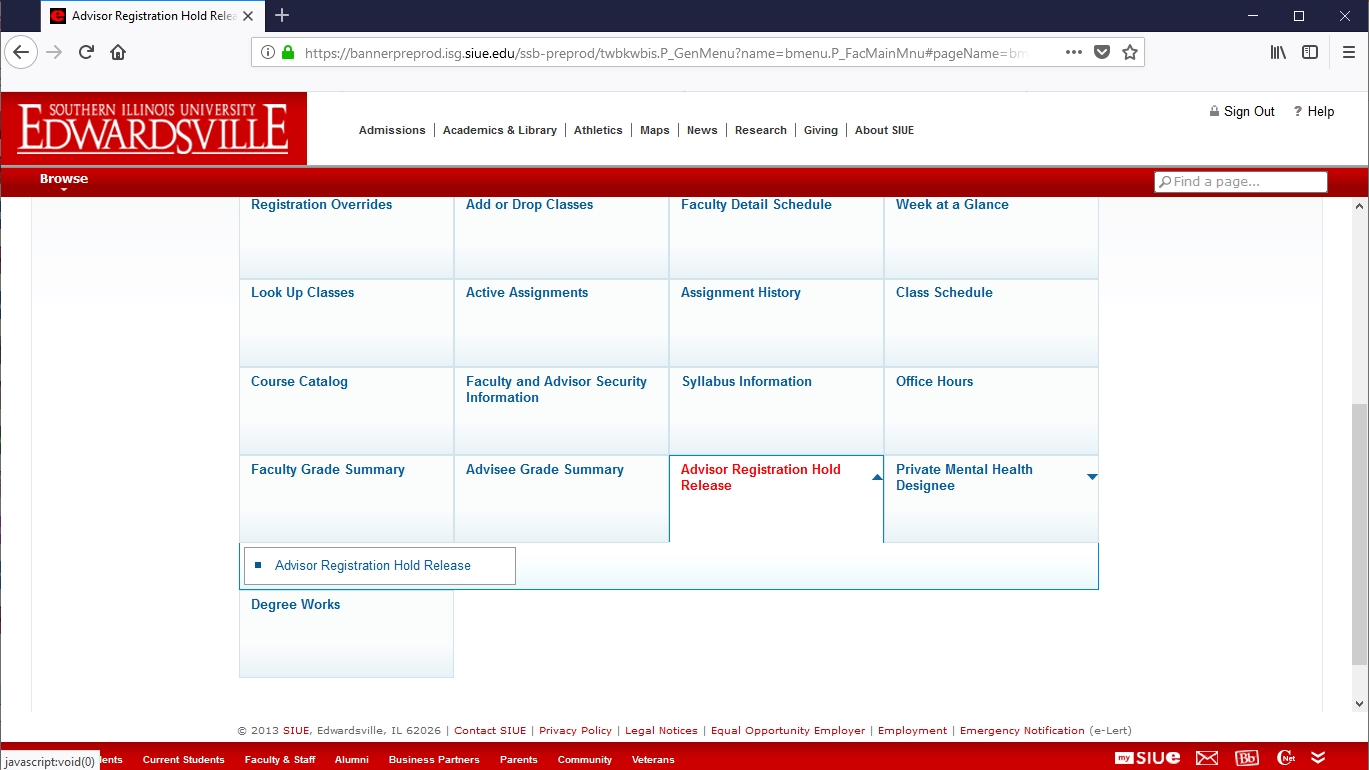Screen dimensions: 1369x770
Task: Expand Private Mental Health Designee tile
Action: point(1092,477)
